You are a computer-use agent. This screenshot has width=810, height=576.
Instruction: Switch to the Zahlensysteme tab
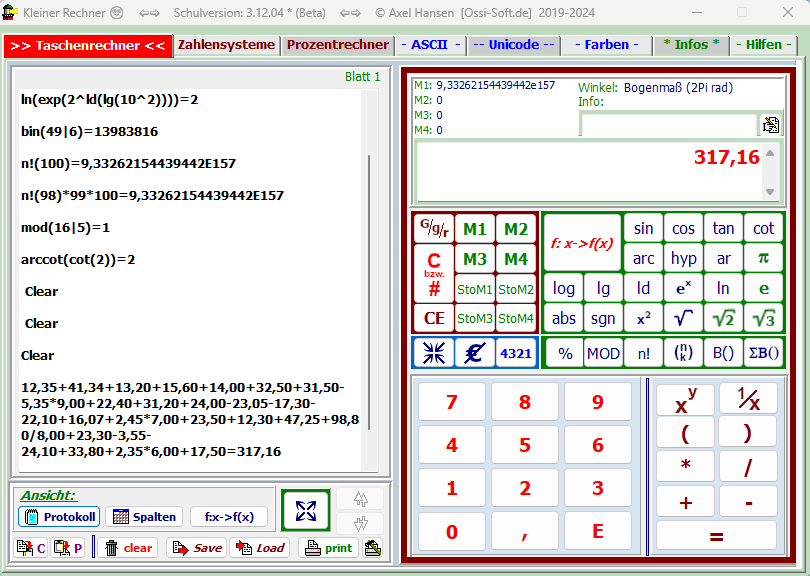226,45
